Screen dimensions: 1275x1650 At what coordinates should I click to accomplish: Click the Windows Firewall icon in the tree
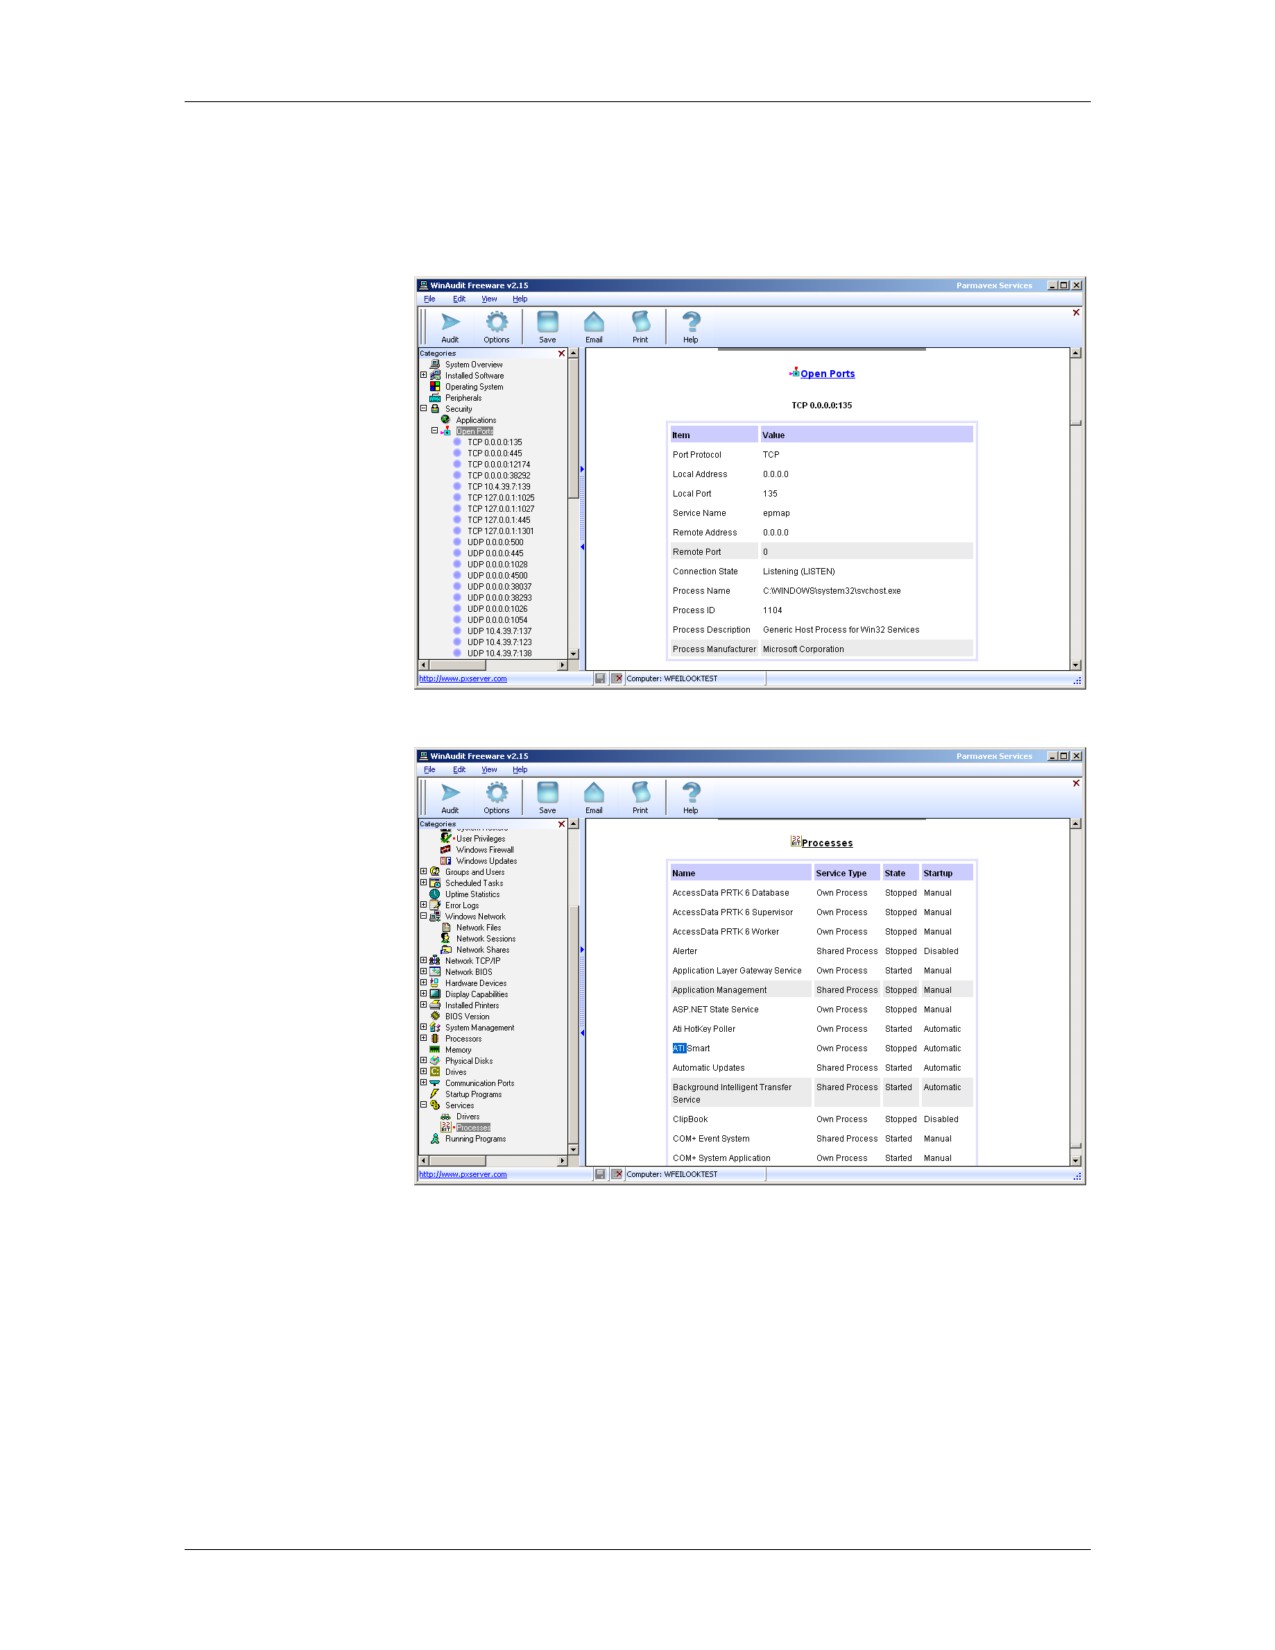pos(446,849)
